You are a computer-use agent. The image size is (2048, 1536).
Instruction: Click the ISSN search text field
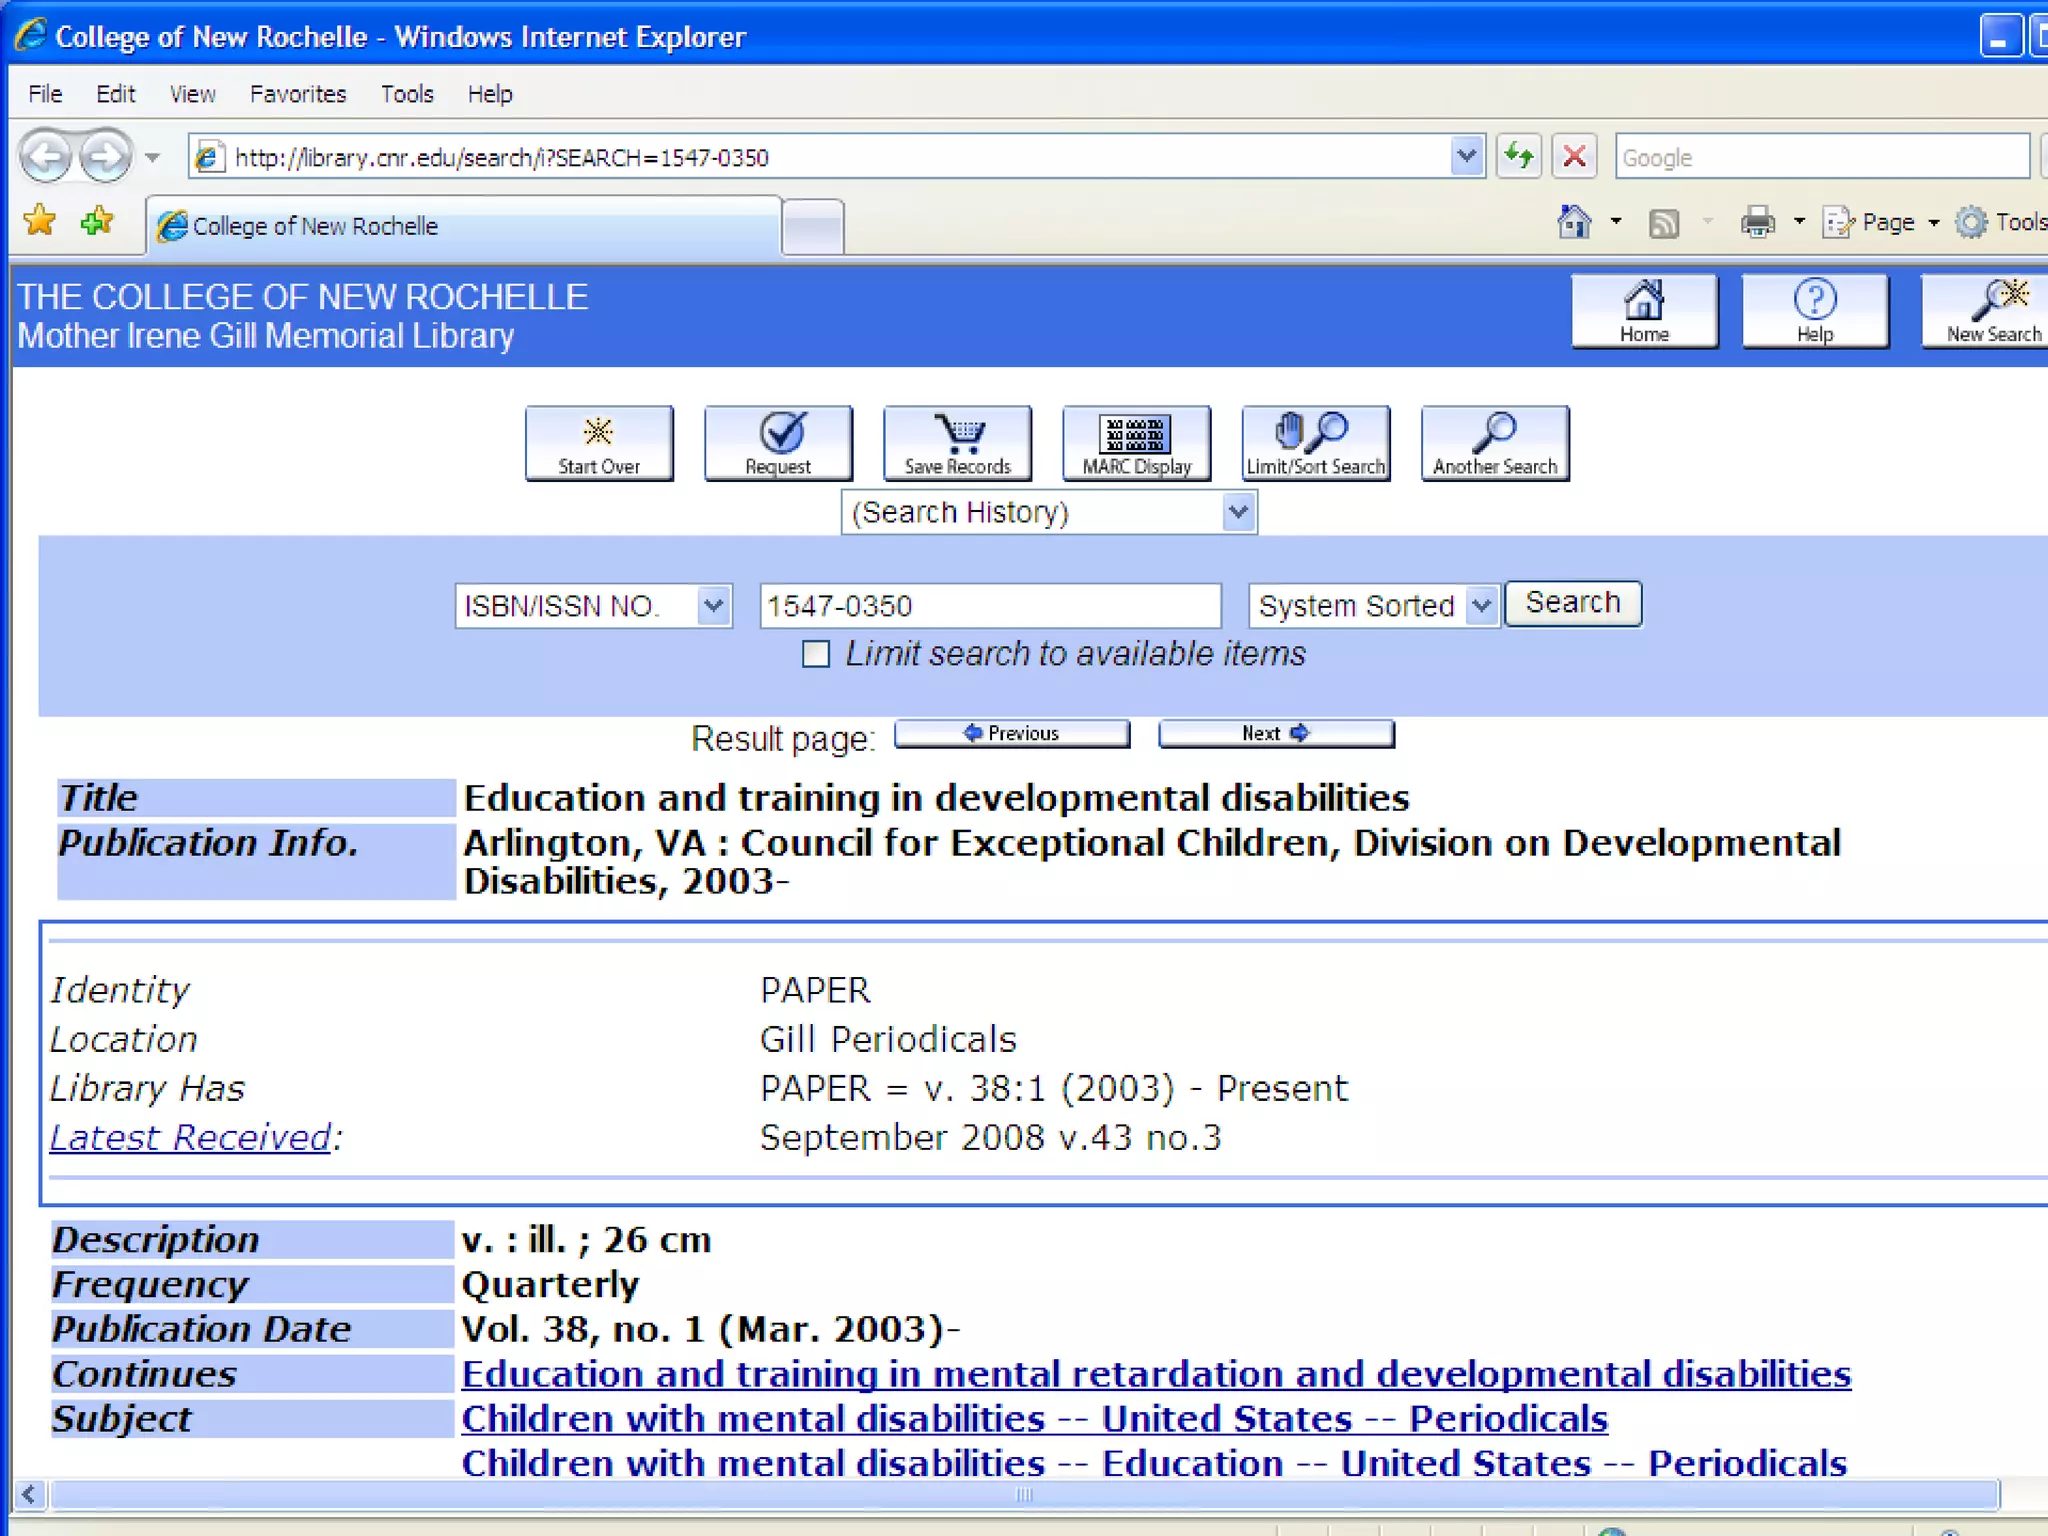click(x=989, y=606)
